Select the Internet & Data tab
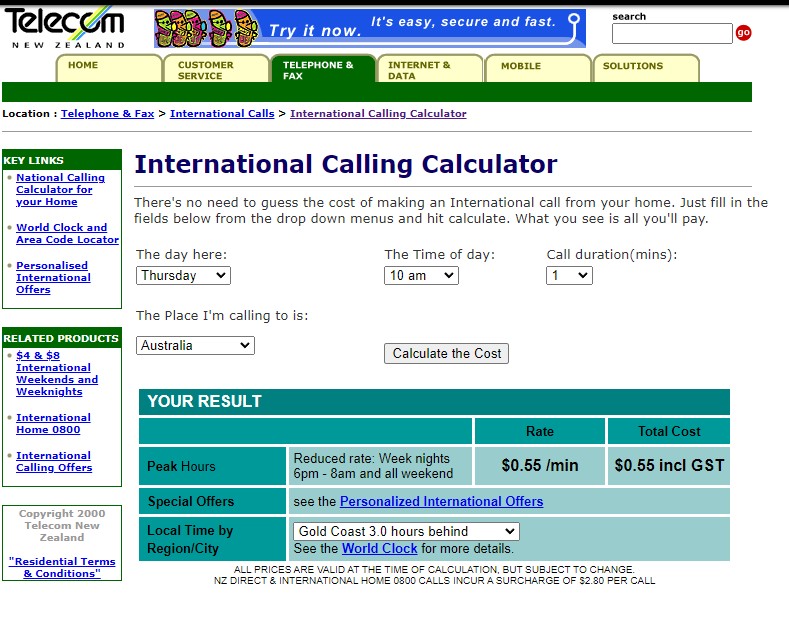This screenshot has width=789, height=622. point(430,70)
